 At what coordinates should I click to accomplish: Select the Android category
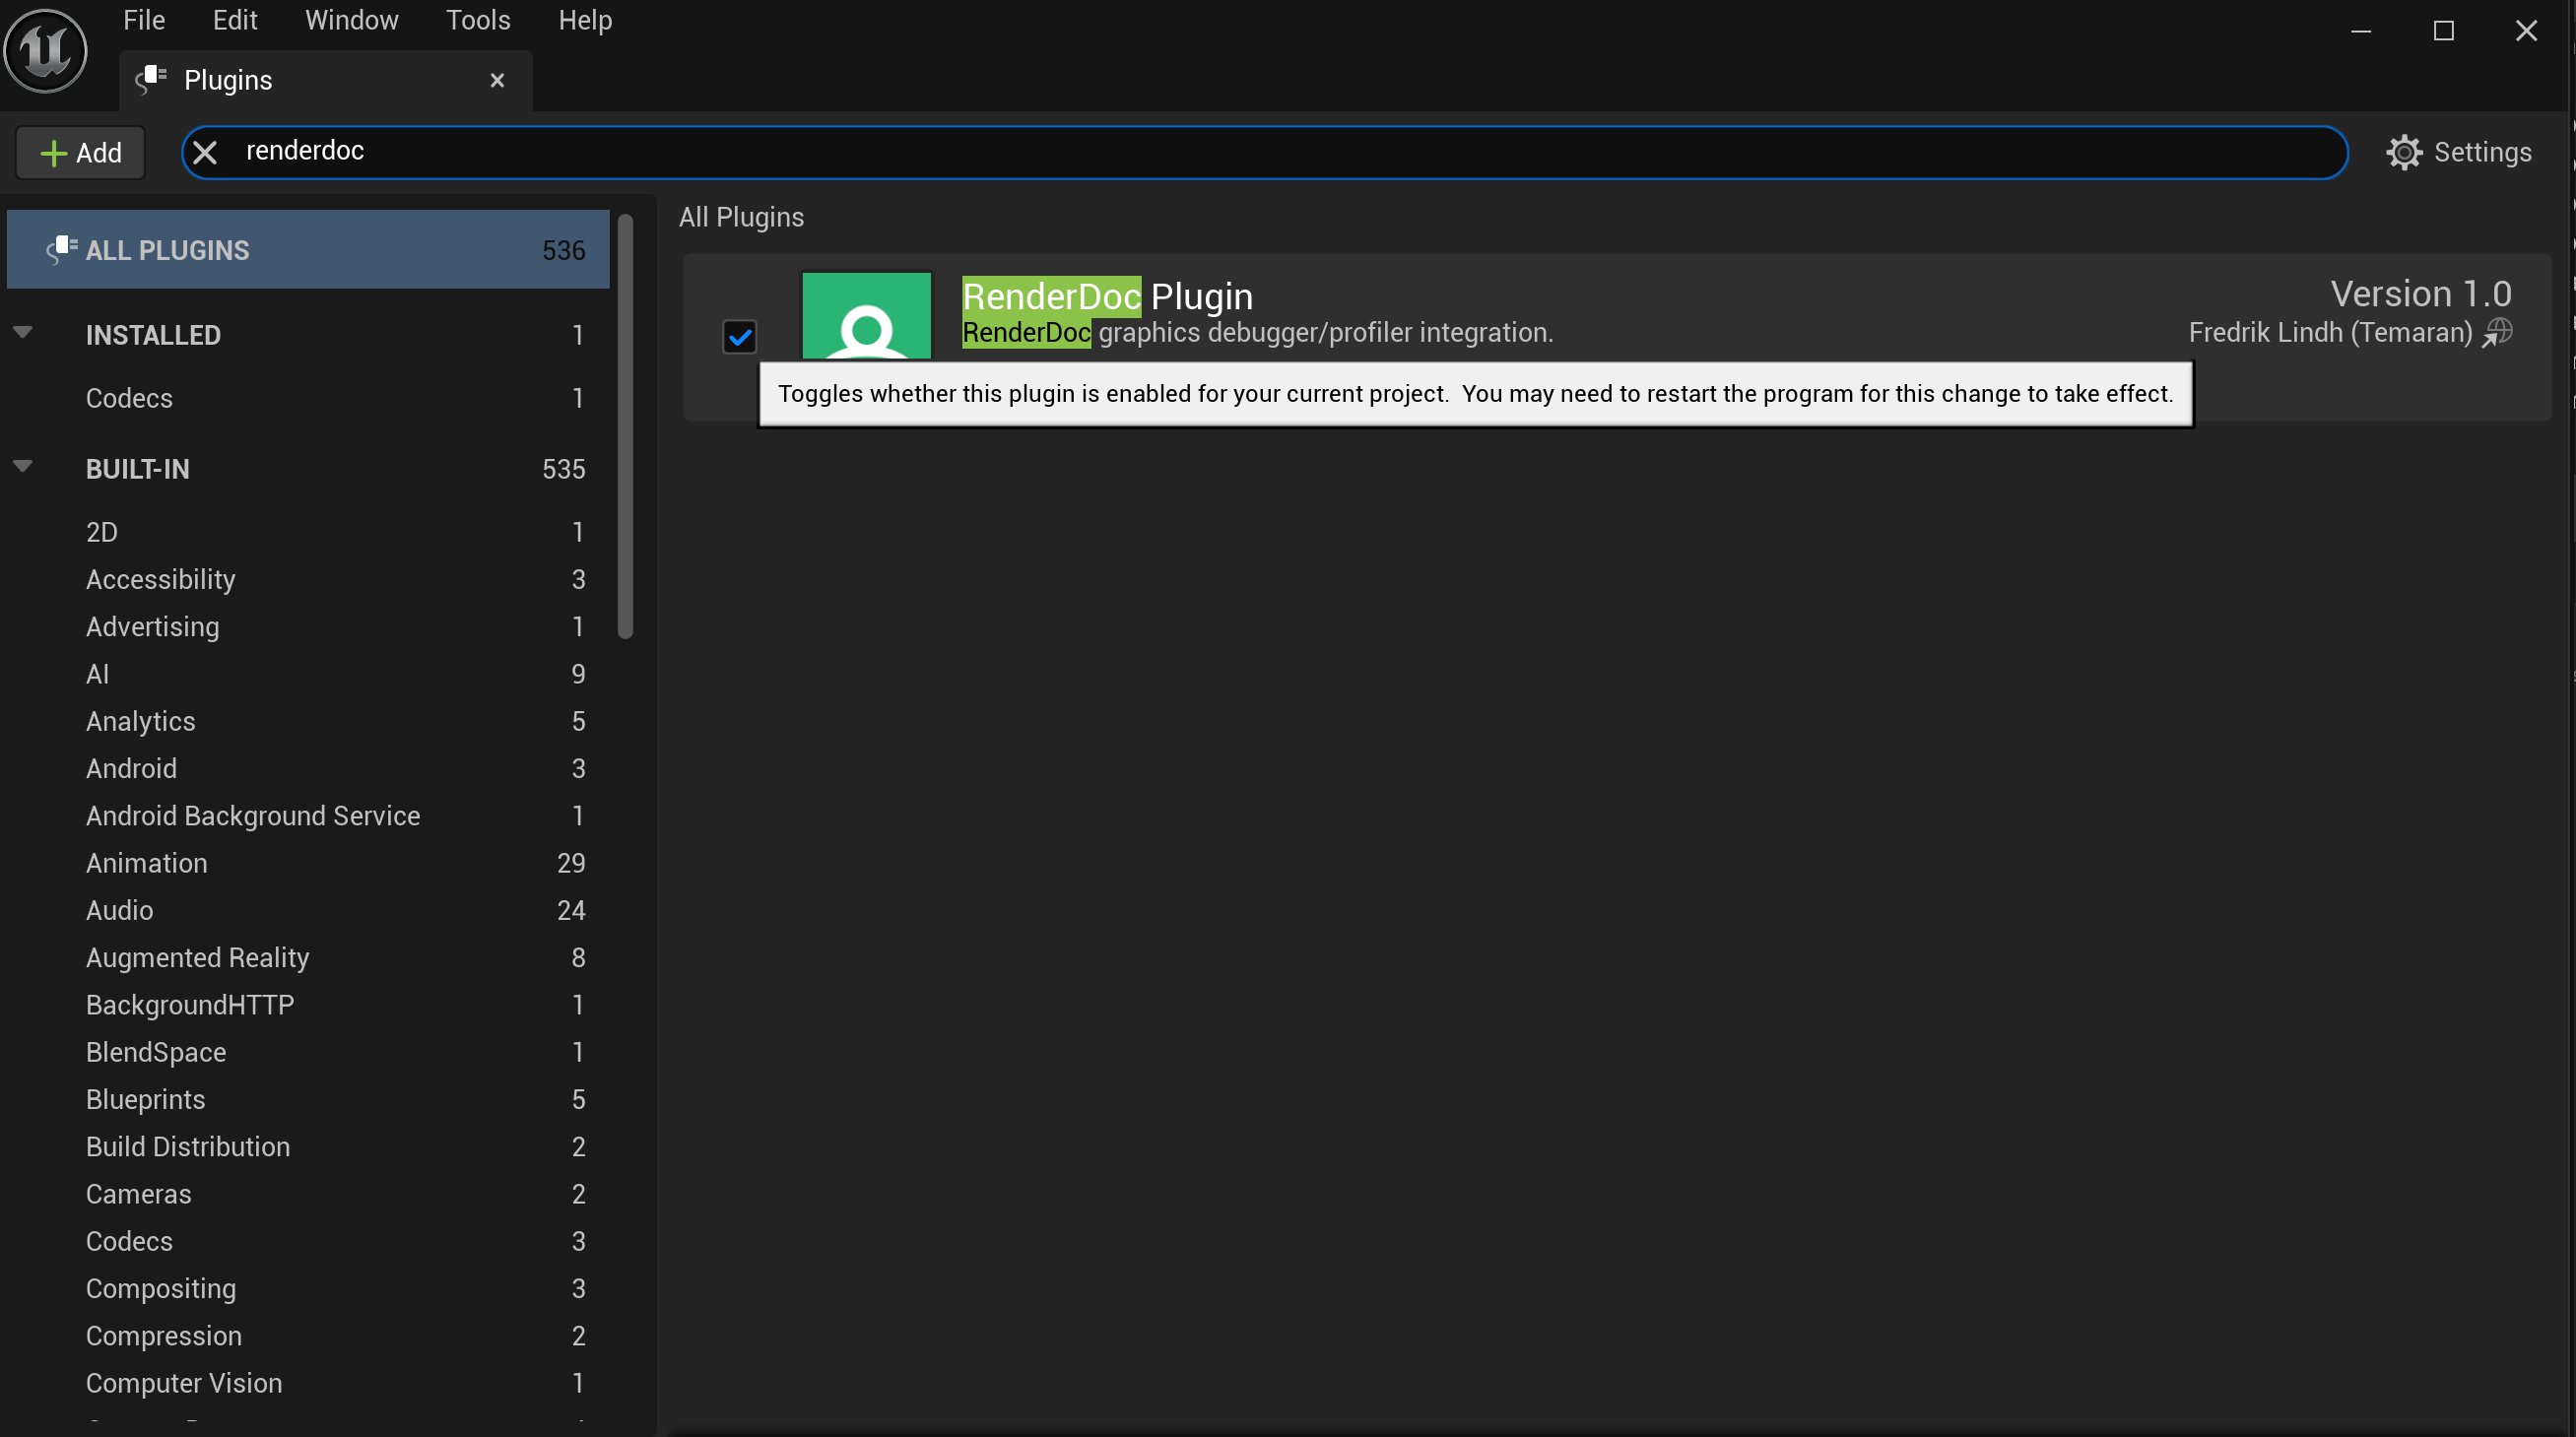[308, 767]
